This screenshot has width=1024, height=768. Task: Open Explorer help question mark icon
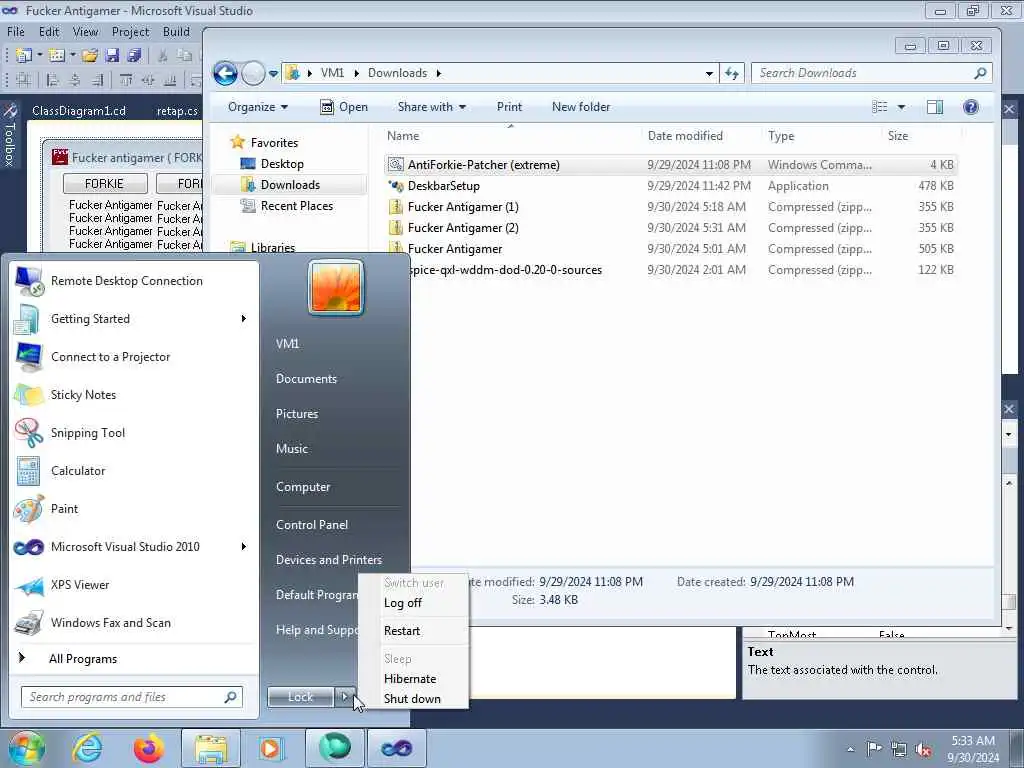(971, 107)
